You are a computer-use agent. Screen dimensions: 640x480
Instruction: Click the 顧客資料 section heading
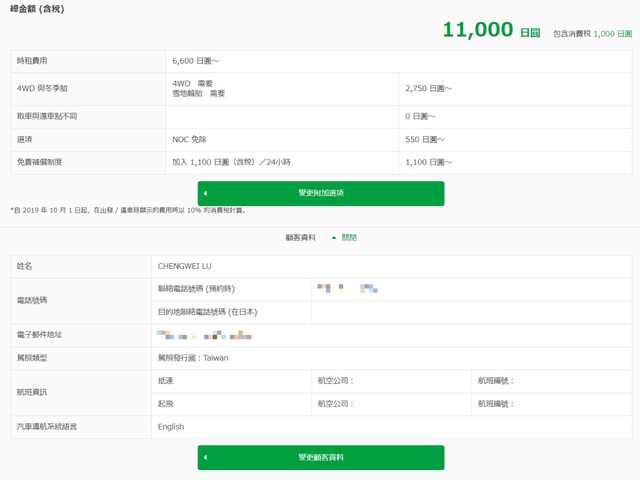click(x=301, y=238)
